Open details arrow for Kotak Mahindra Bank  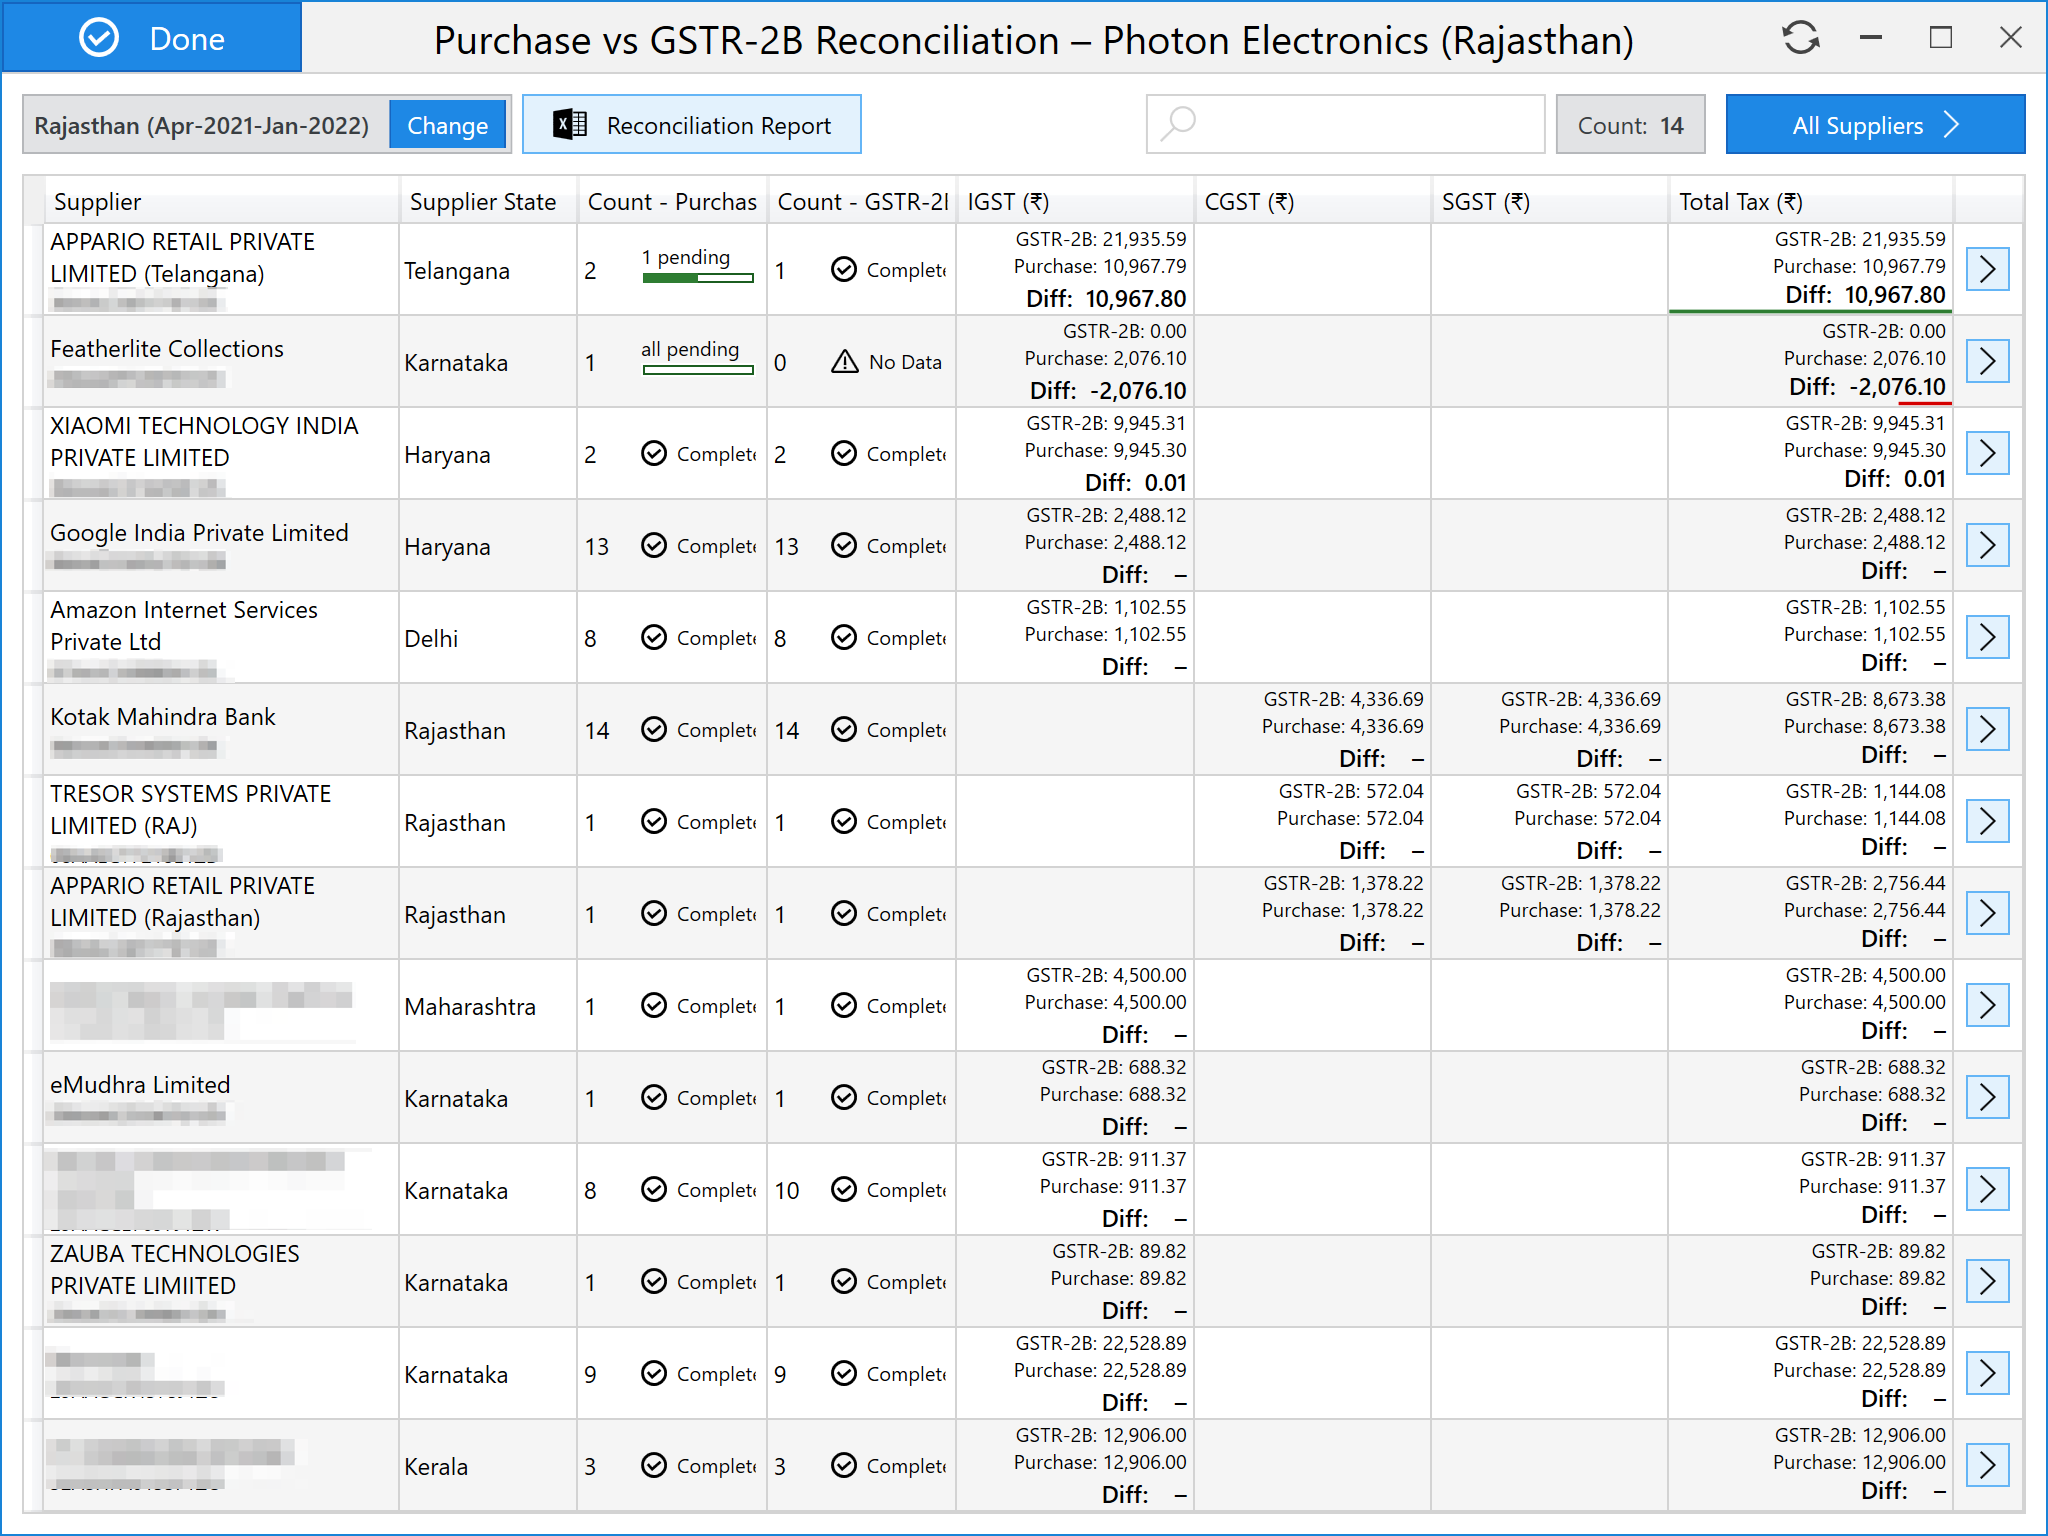pos(1987,729)
